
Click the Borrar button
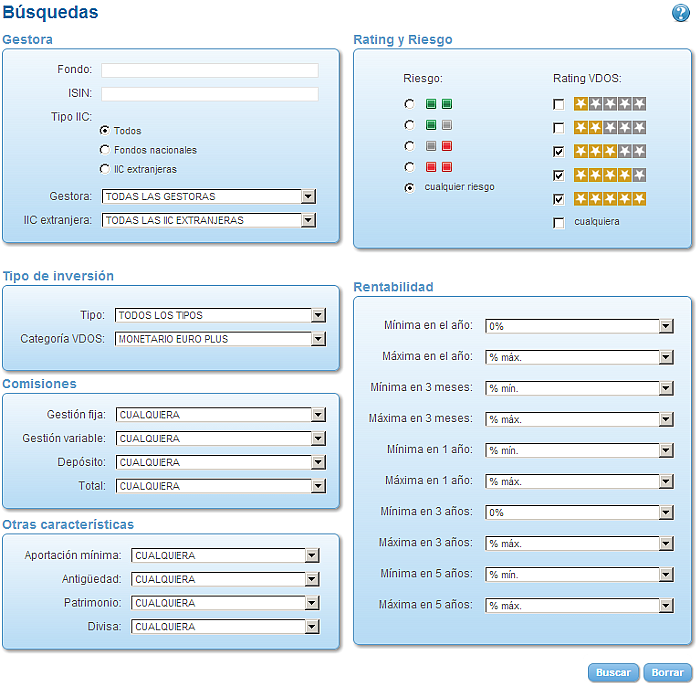pyautogui.click(x=667, y=673)
